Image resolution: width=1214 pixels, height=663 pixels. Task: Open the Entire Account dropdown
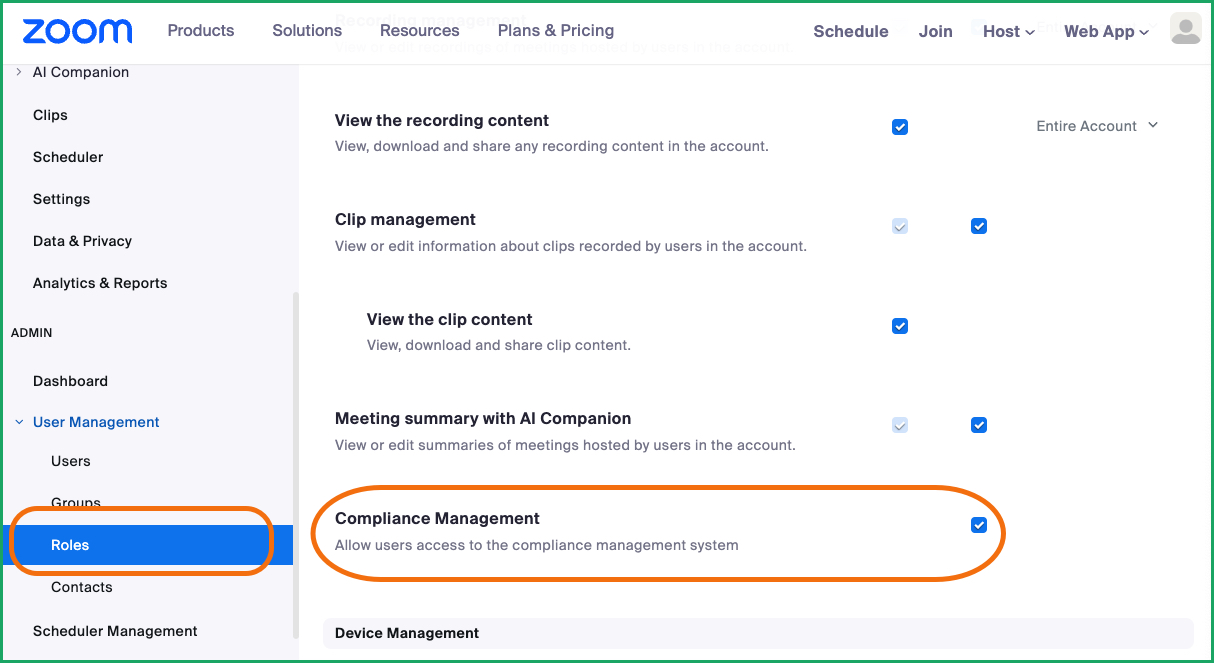(1097, 126)
